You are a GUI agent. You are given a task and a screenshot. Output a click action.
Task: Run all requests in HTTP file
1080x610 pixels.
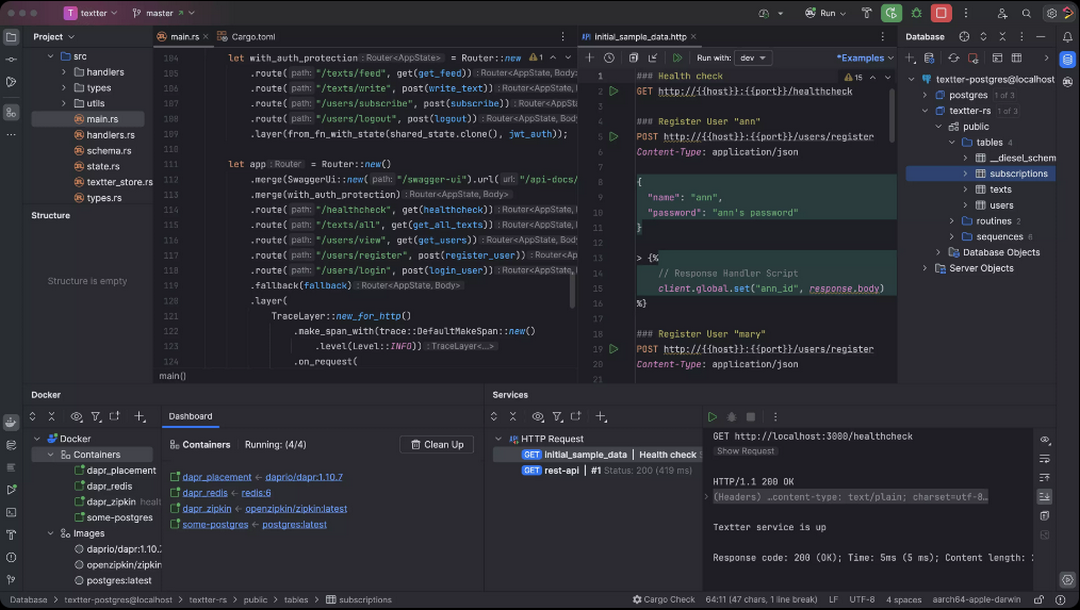[677, 58]
